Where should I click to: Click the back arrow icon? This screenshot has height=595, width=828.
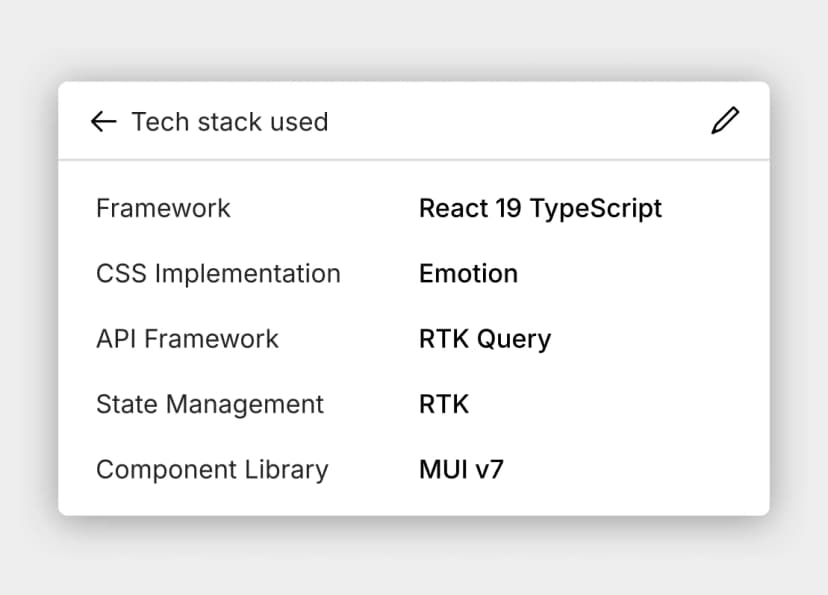[x=104, y=121]
